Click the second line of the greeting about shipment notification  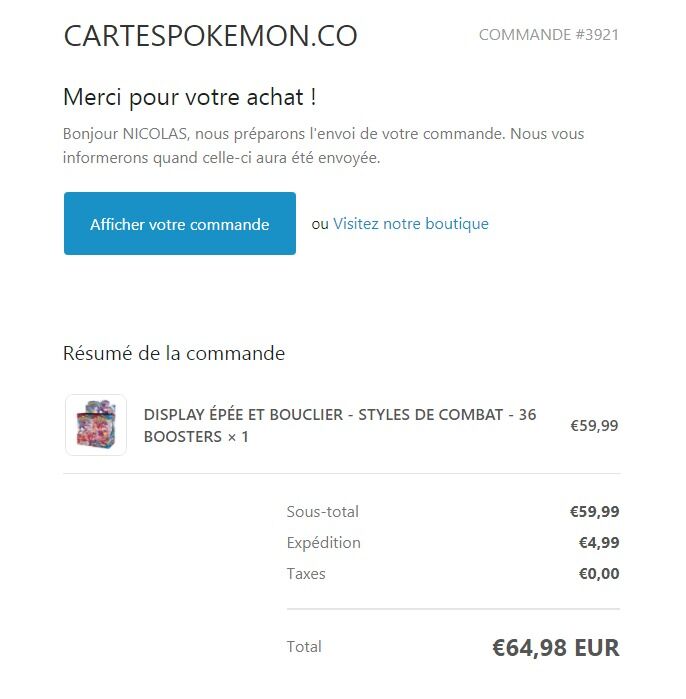[x=222, y=158]
